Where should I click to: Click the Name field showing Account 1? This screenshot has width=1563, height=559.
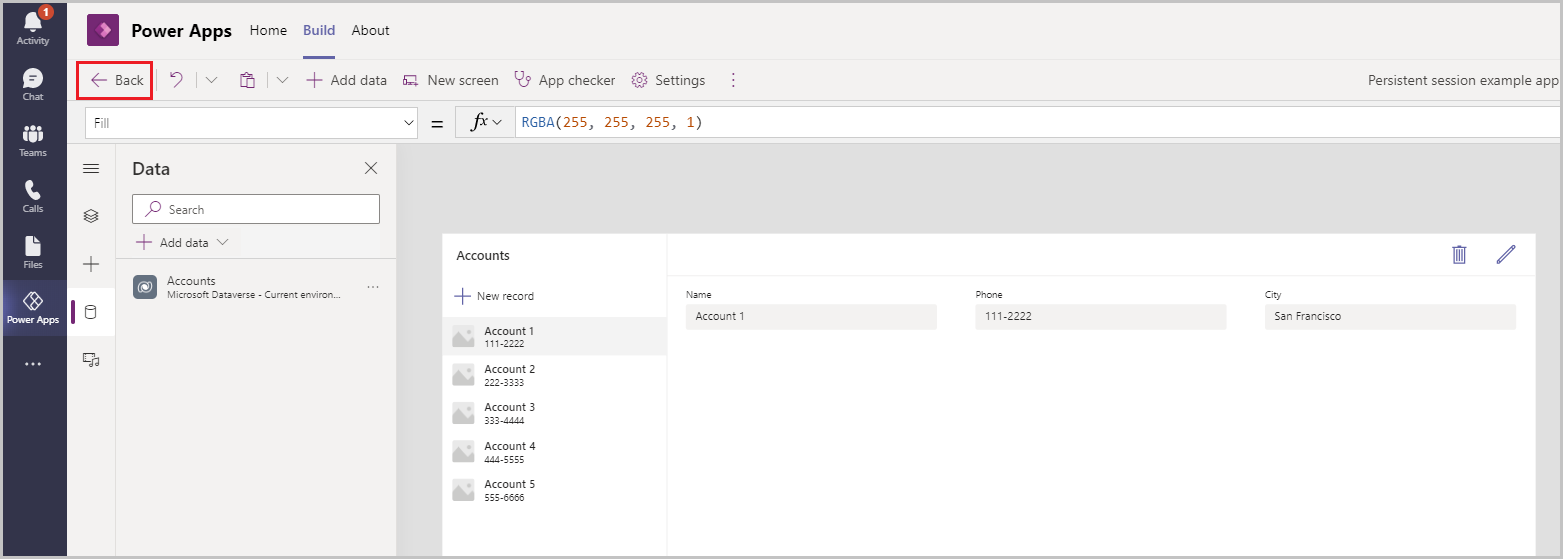(811, 316)
